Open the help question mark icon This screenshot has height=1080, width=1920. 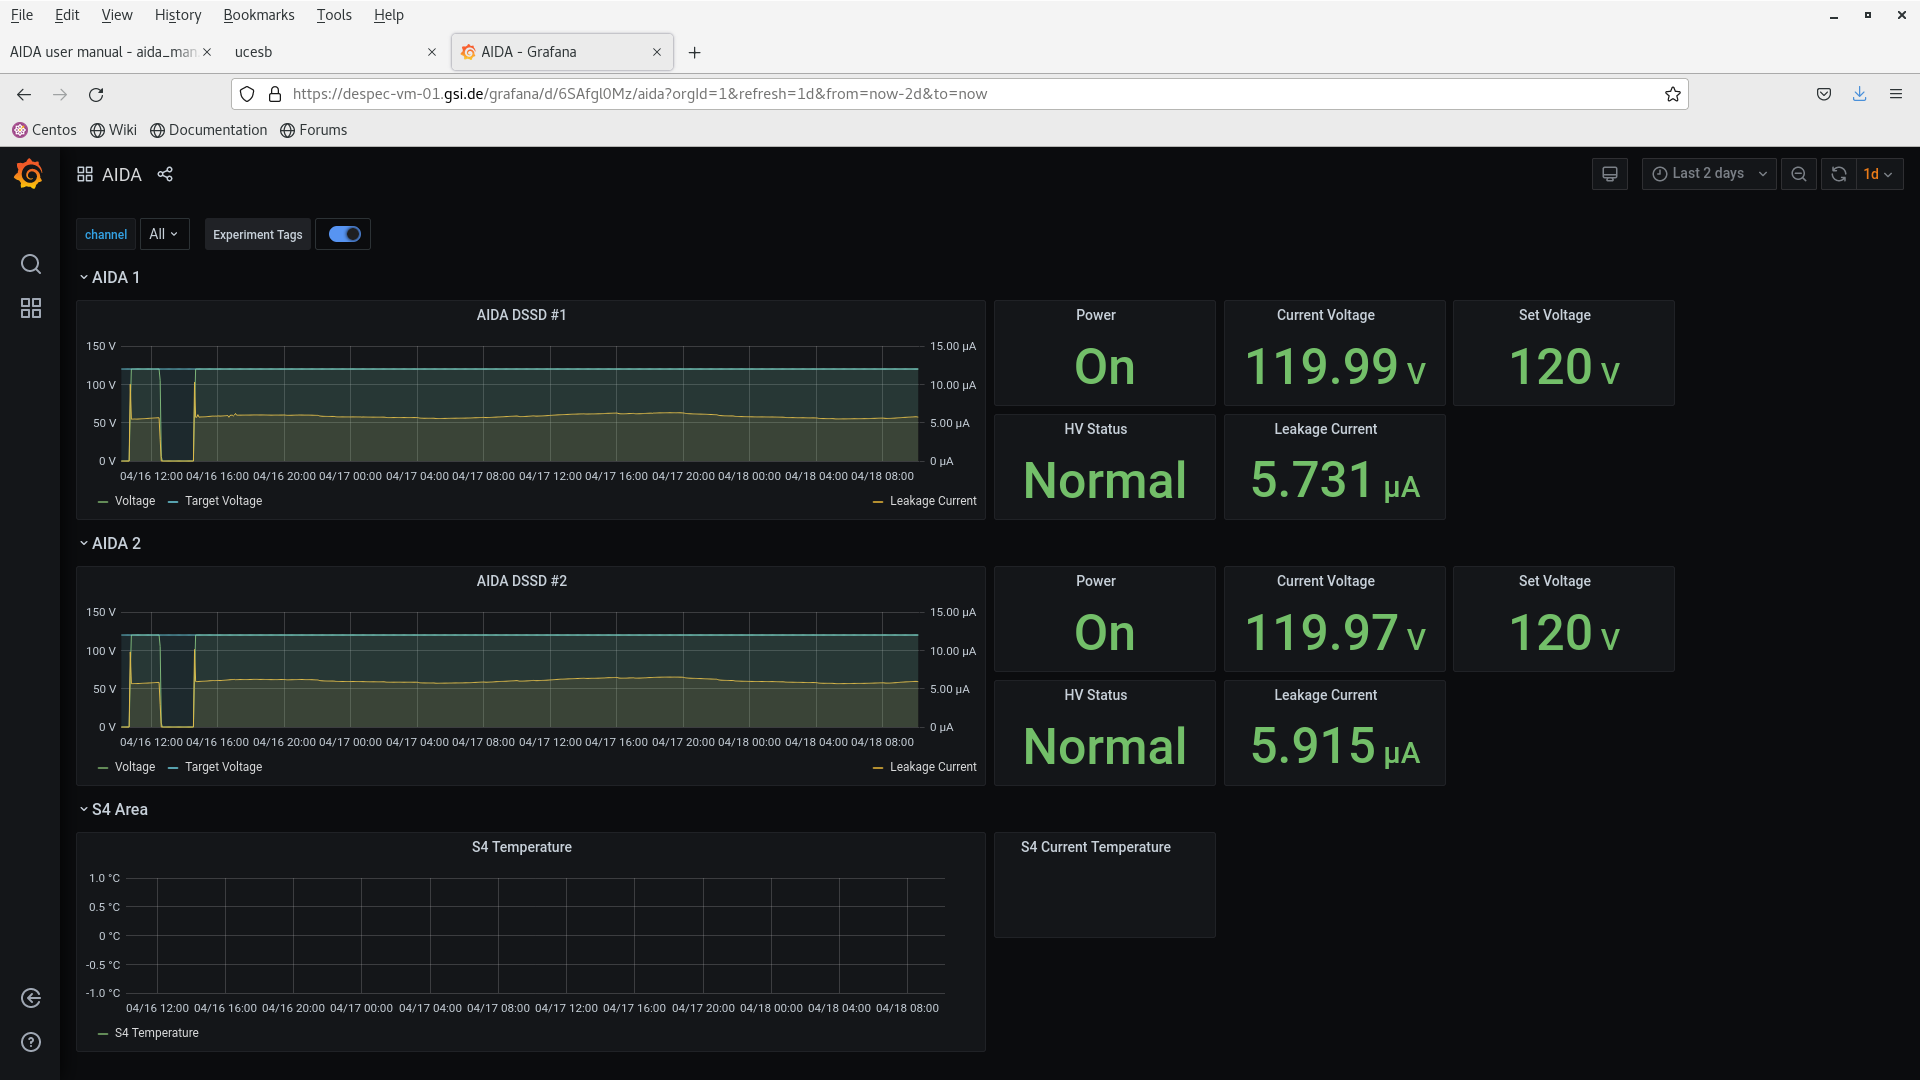[31, 1042]
